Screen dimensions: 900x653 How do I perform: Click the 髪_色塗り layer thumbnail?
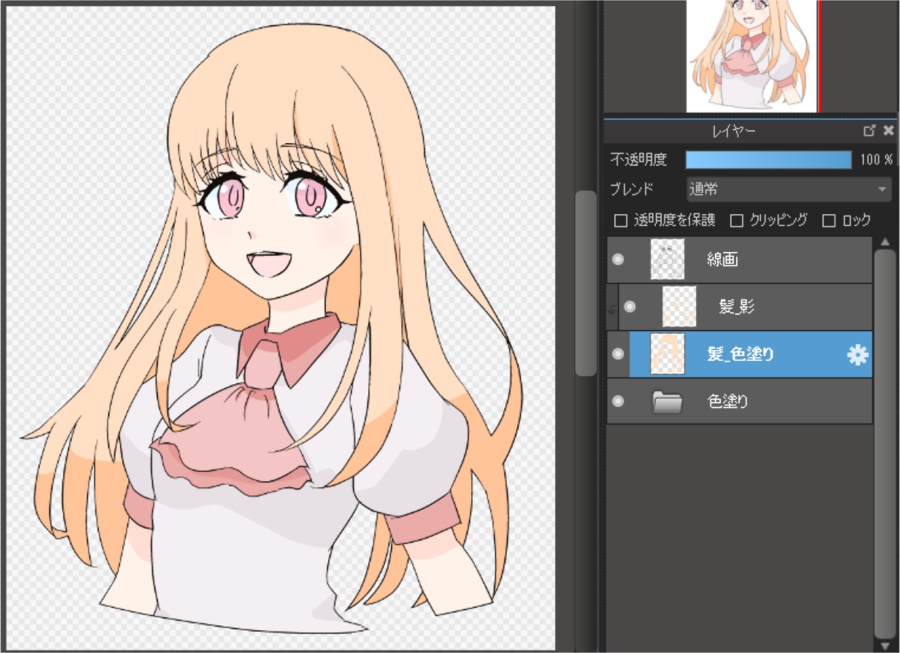[666, 354]
